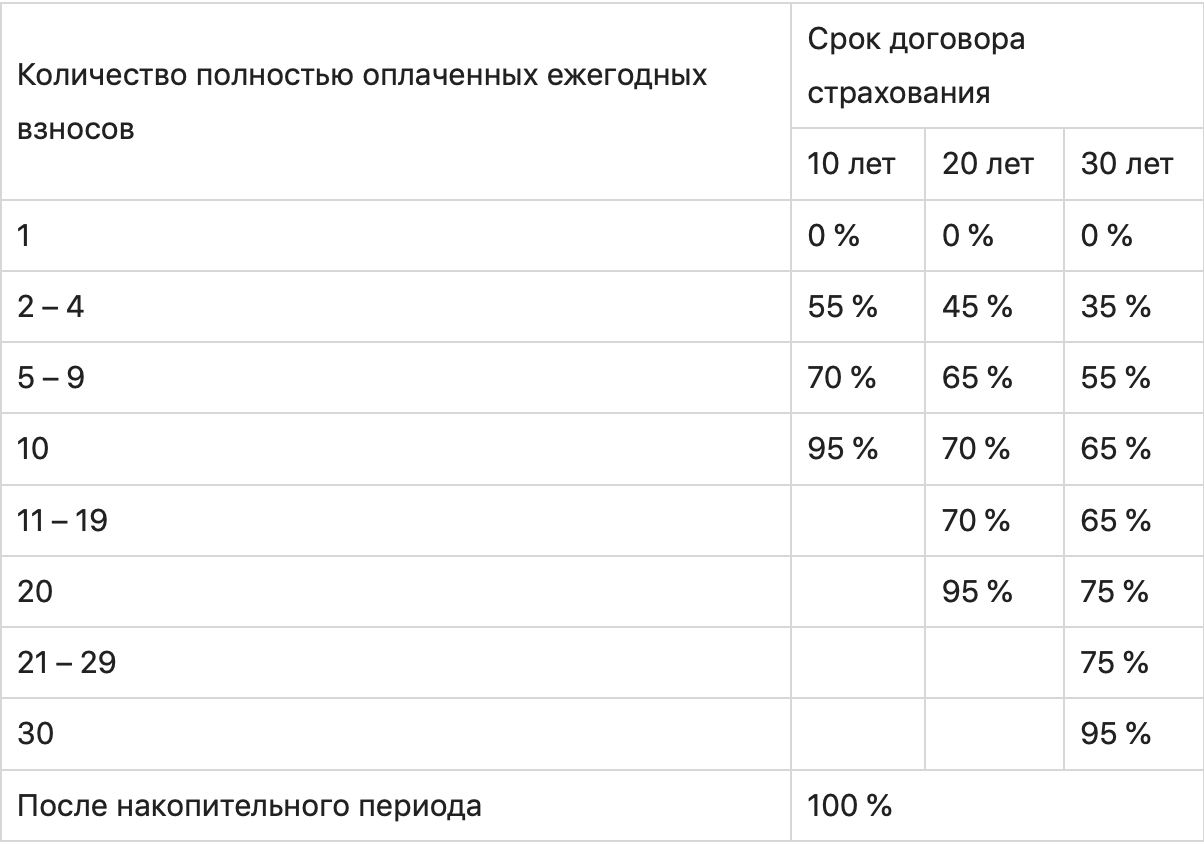Click 95 % in the "30" row
The height and width of the screenshot is (844, 1204).
(x=1115, y=735)
